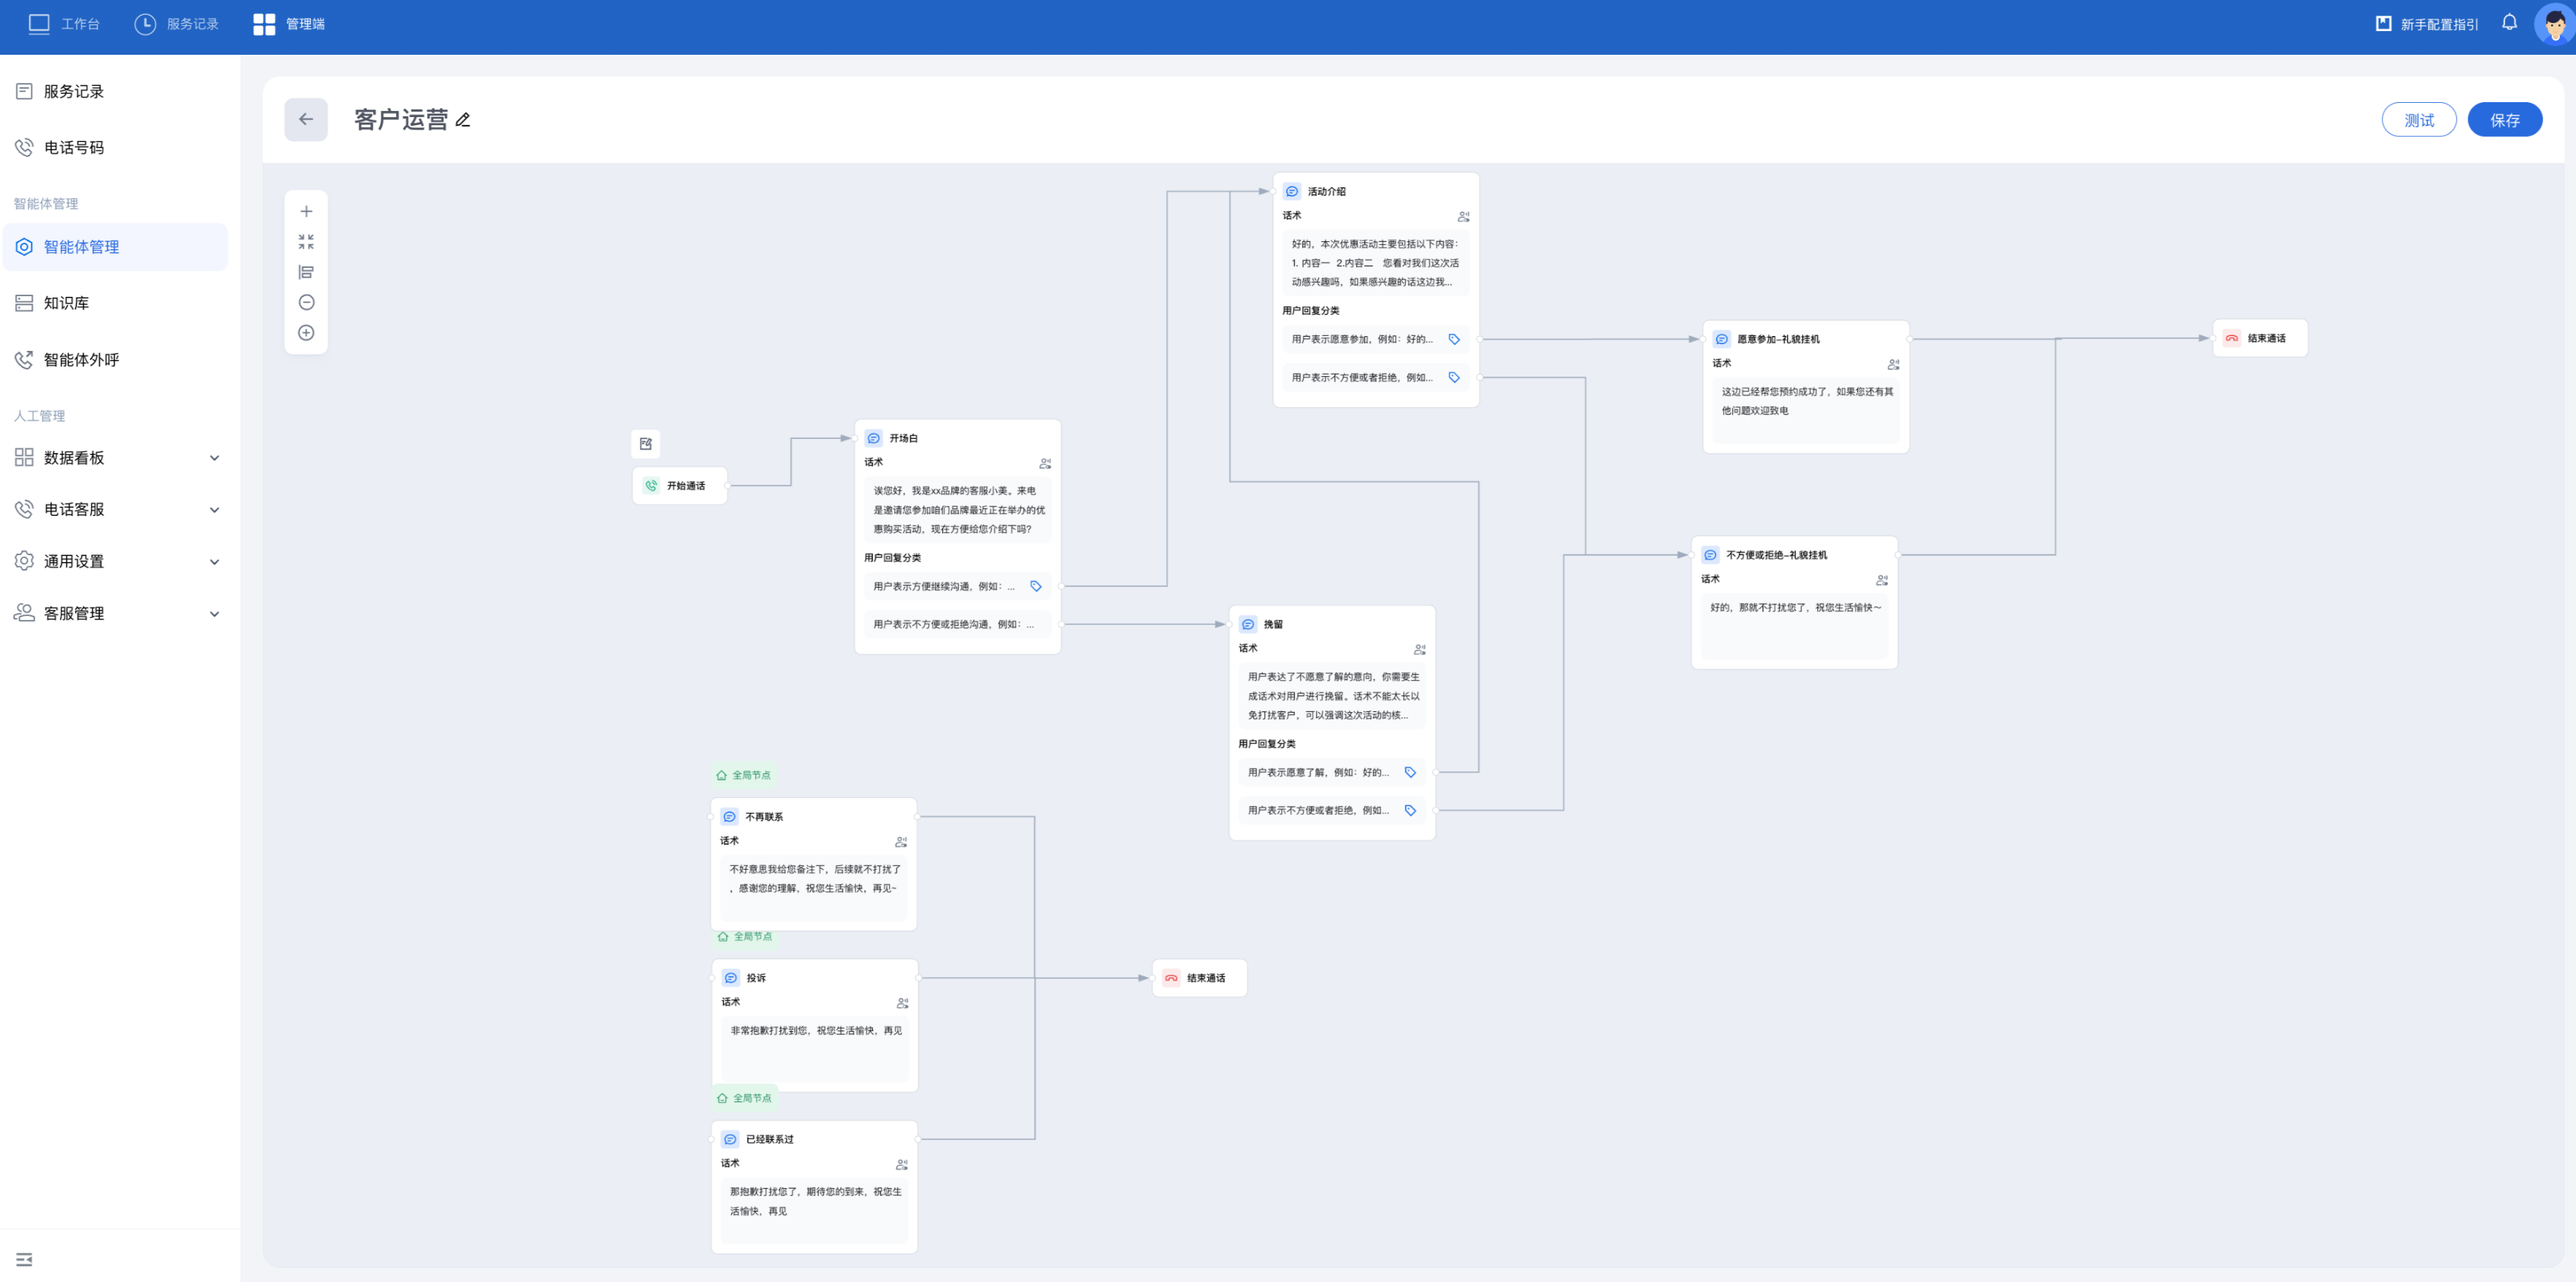The height and width of the screenshot is (1282, 2576).
Task: Click the back arrow button
Action: pos(306,120)
